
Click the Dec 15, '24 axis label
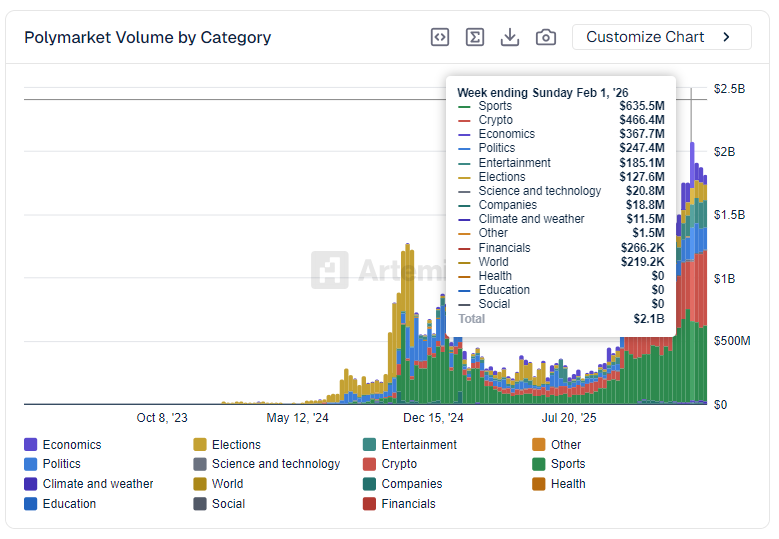pyautogui.click(x=433, y=418)
